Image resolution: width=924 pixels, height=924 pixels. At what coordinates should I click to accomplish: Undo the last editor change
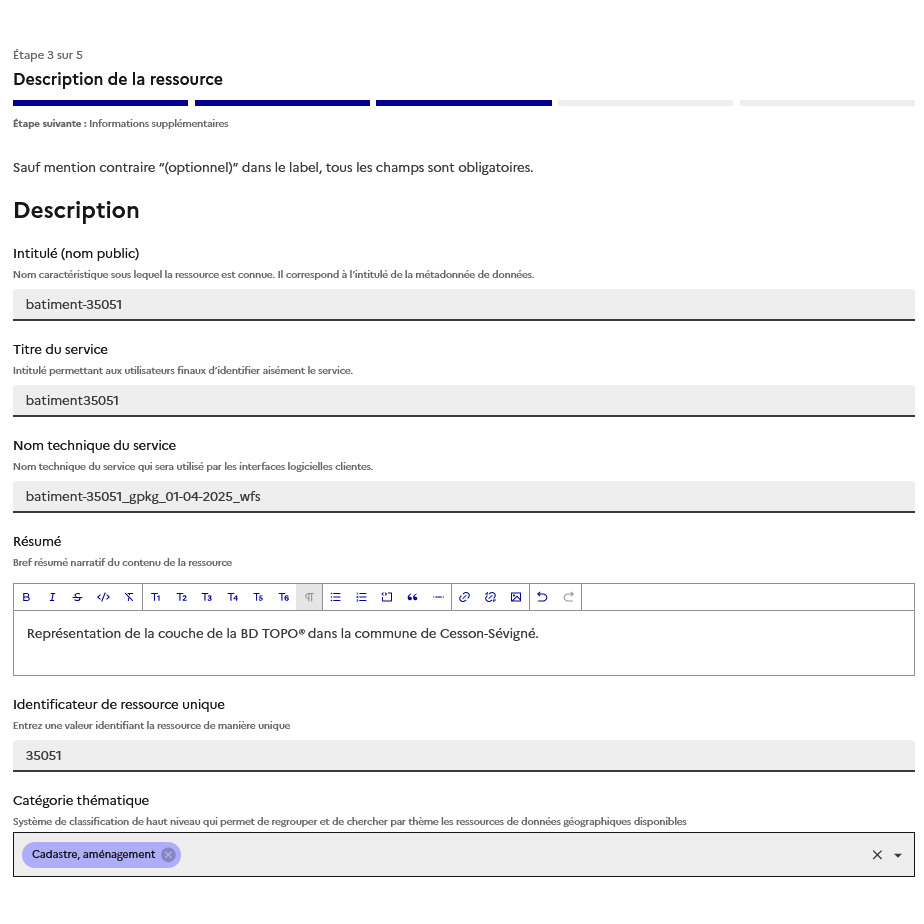(x=543, y=597)
